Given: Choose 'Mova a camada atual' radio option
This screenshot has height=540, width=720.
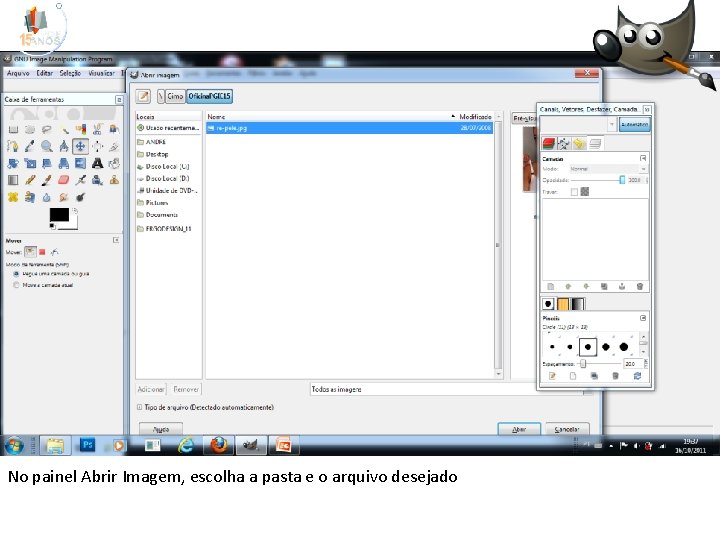Looking at the screenshot, I should pyautogui.click(x=43, y=285).
